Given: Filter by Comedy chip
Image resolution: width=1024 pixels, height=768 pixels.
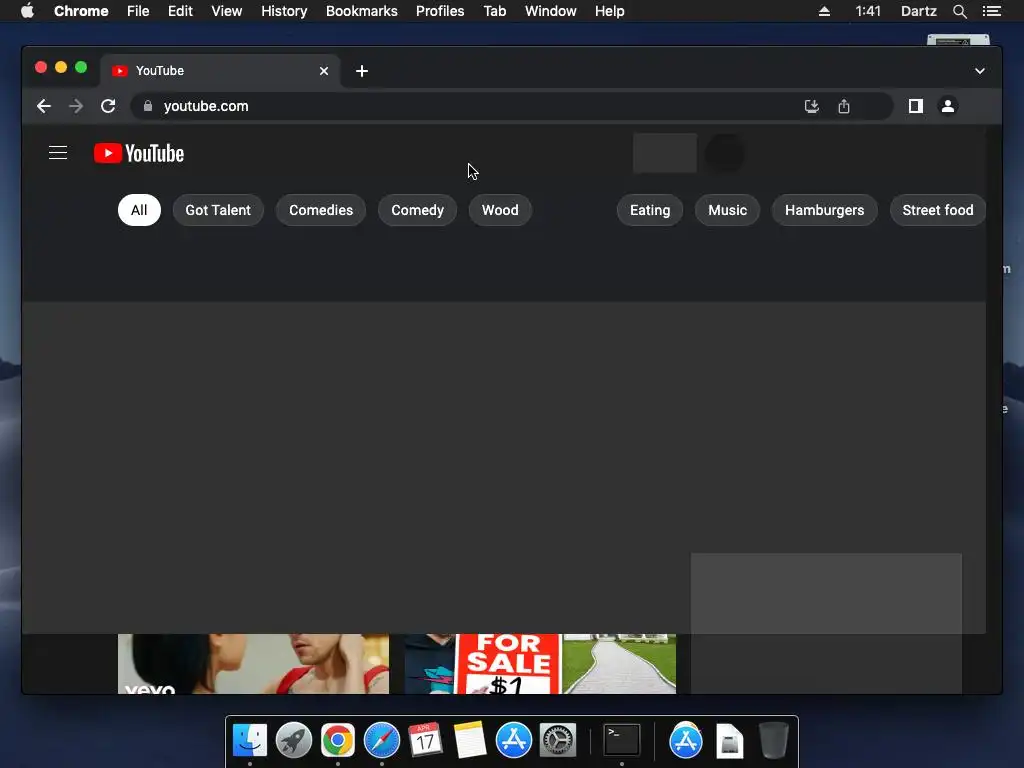Looking at the screenshot, I should pyautogui.click(x=417, y=210).
